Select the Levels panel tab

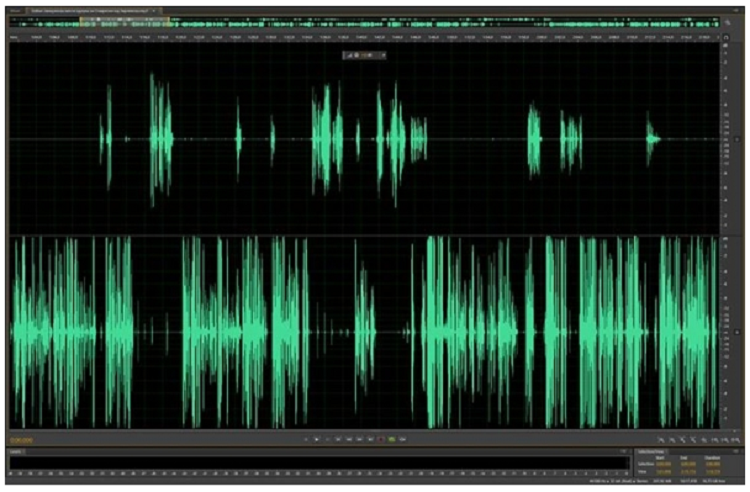tap(15, 453)
